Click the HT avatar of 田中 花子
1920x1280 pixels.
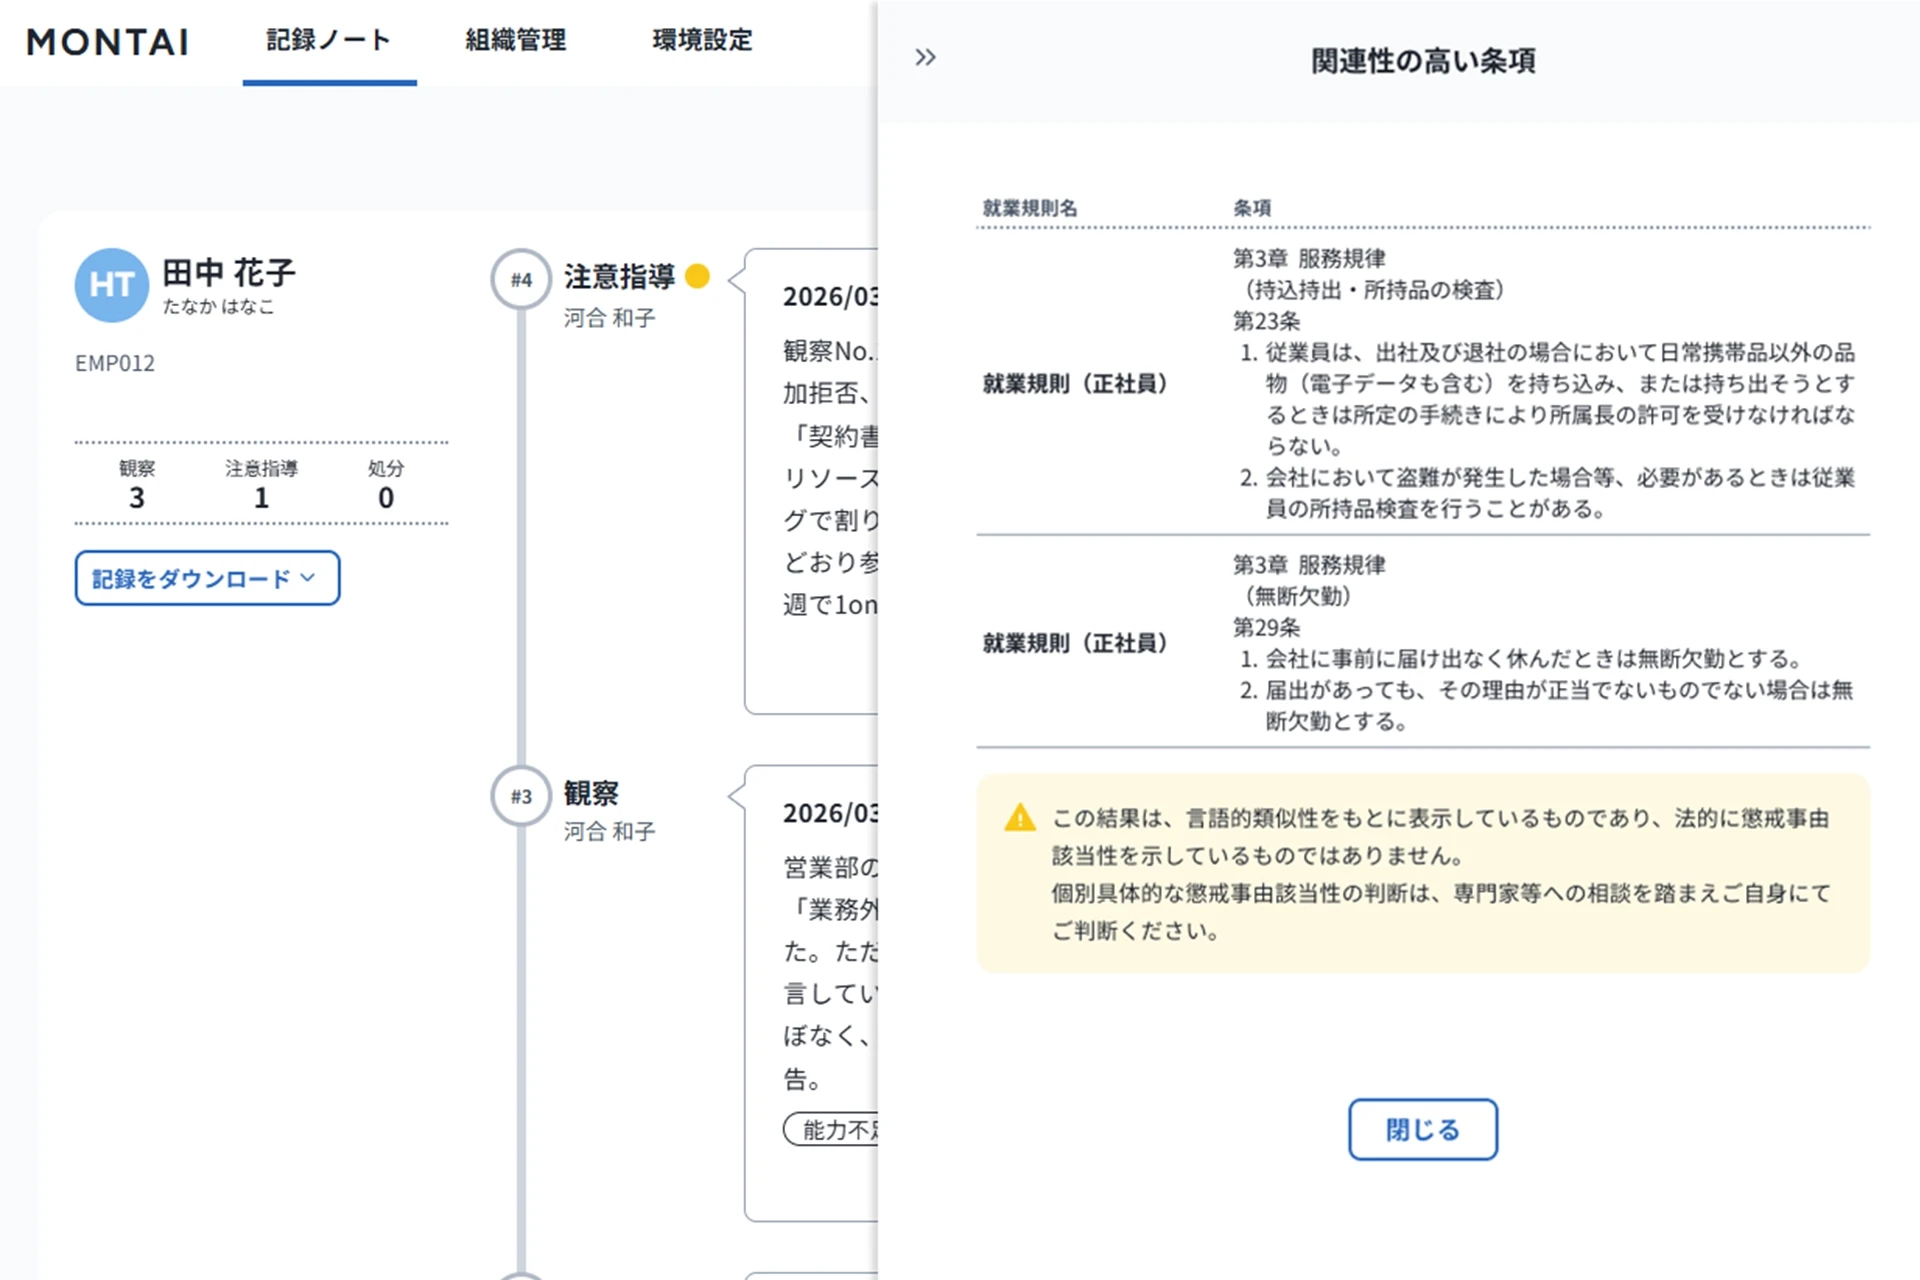111,286
